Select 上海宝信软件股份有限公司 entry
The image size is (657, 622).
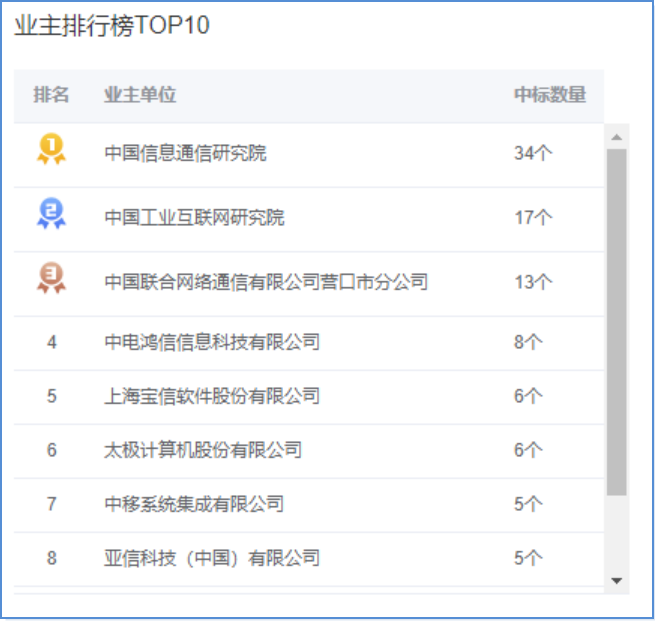212,397
